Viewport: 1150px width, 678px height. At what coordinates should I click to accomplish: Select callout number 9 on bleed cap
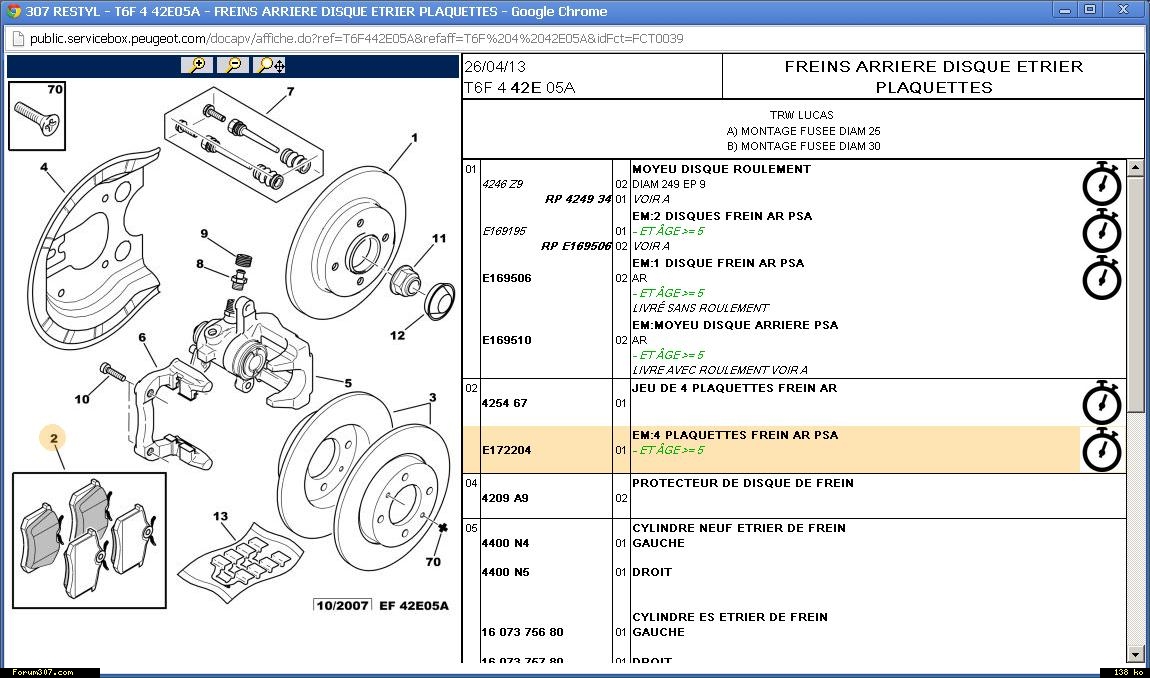[205, 233]
